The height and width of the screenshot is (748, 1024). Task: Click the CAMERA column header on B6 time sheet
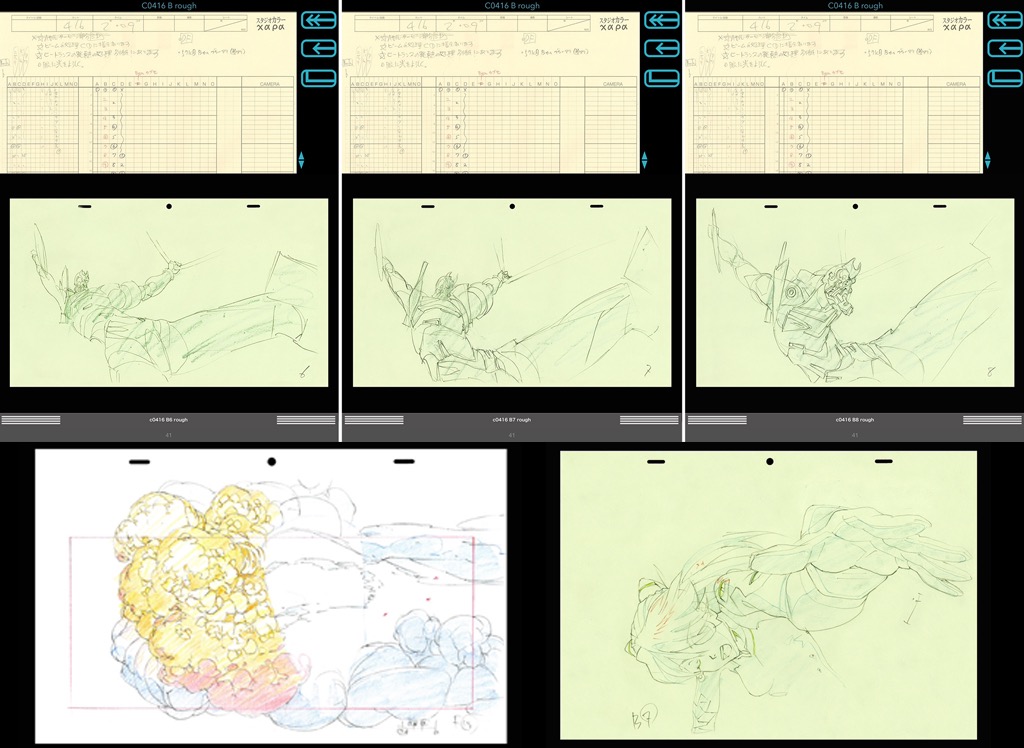[x=269, y=84]
